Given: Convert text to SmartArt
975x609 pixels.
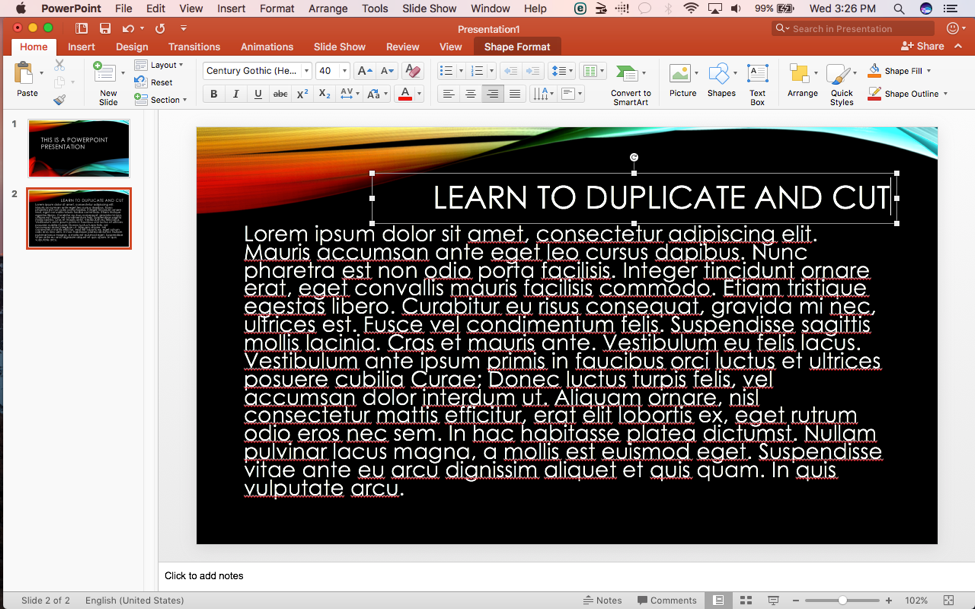Looking at the screenshot, I should tap(630, 83).
